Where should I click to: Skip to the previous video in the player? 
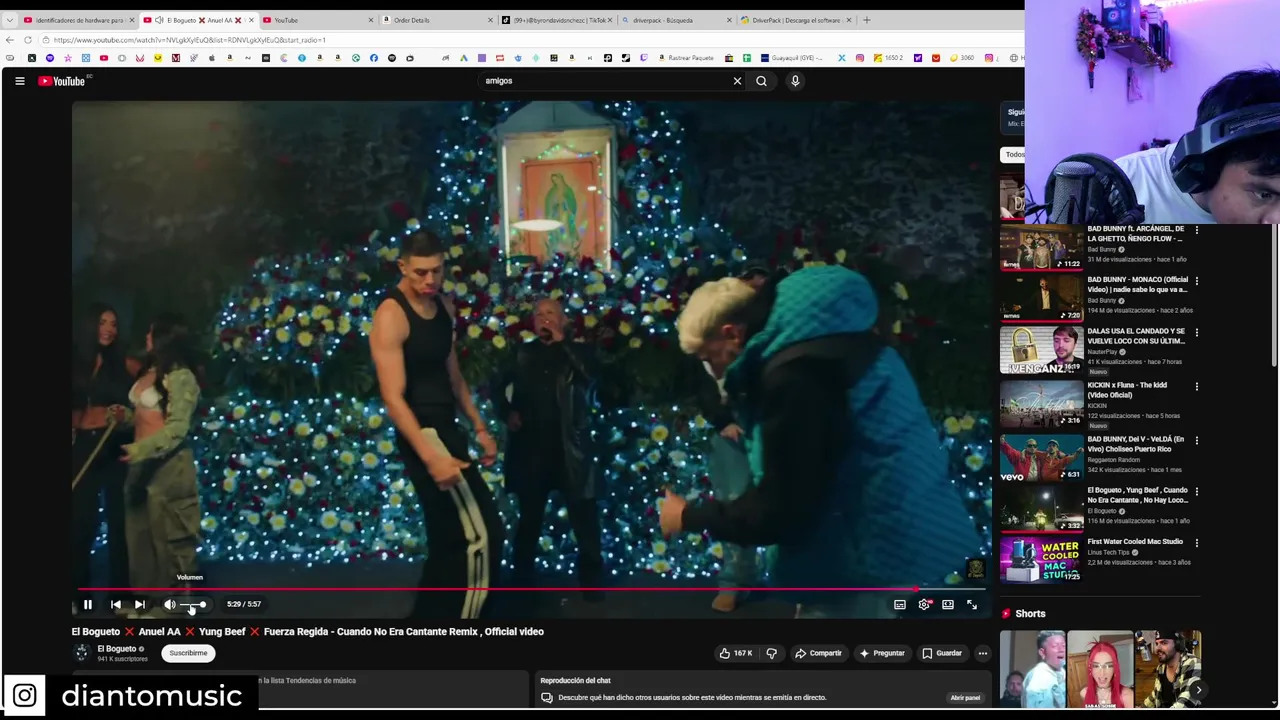click(x=116, y=604)
